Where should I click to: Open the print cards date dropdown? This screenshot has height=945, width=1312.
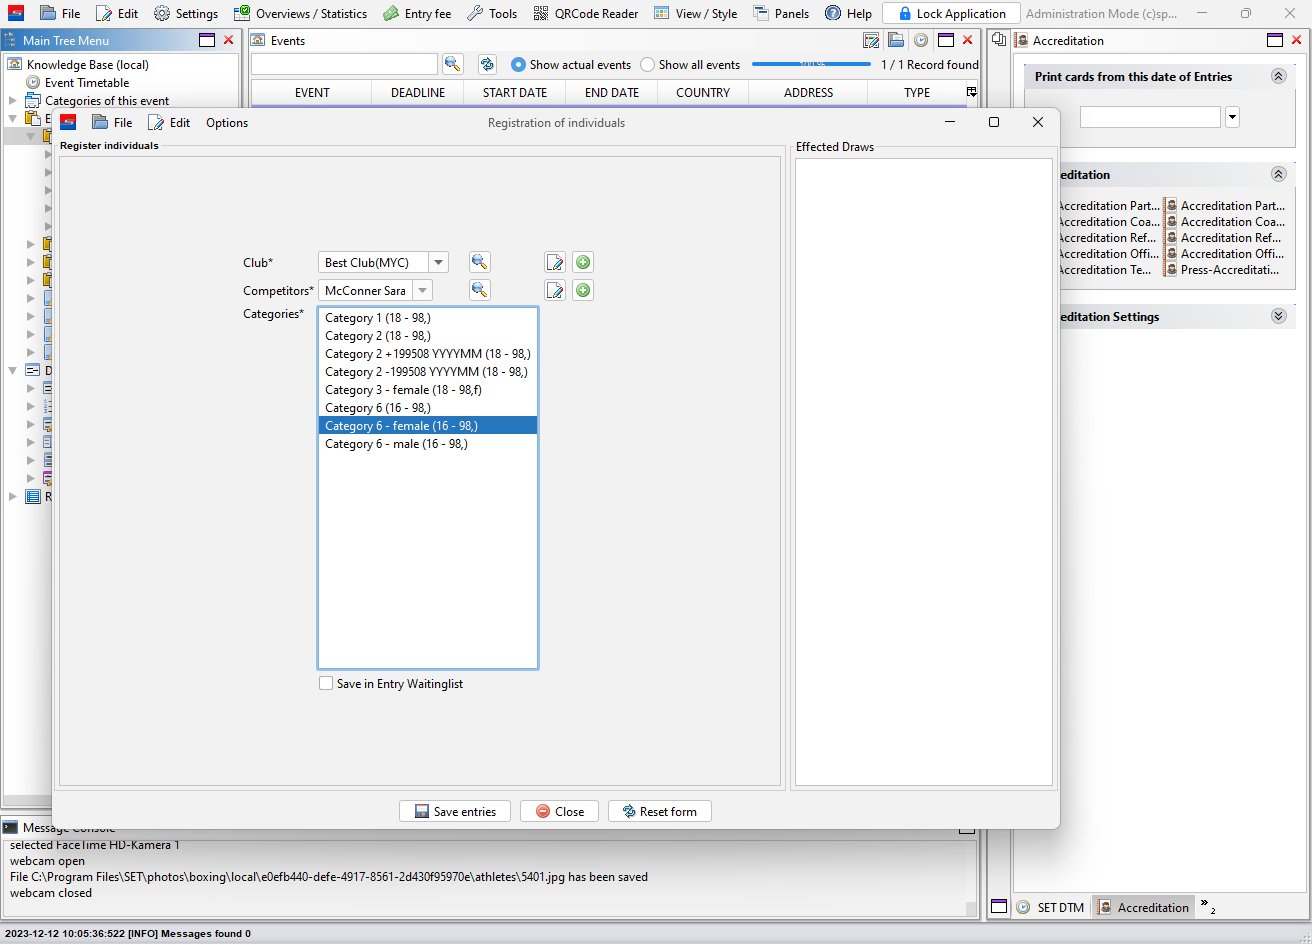coord(1232,117)
